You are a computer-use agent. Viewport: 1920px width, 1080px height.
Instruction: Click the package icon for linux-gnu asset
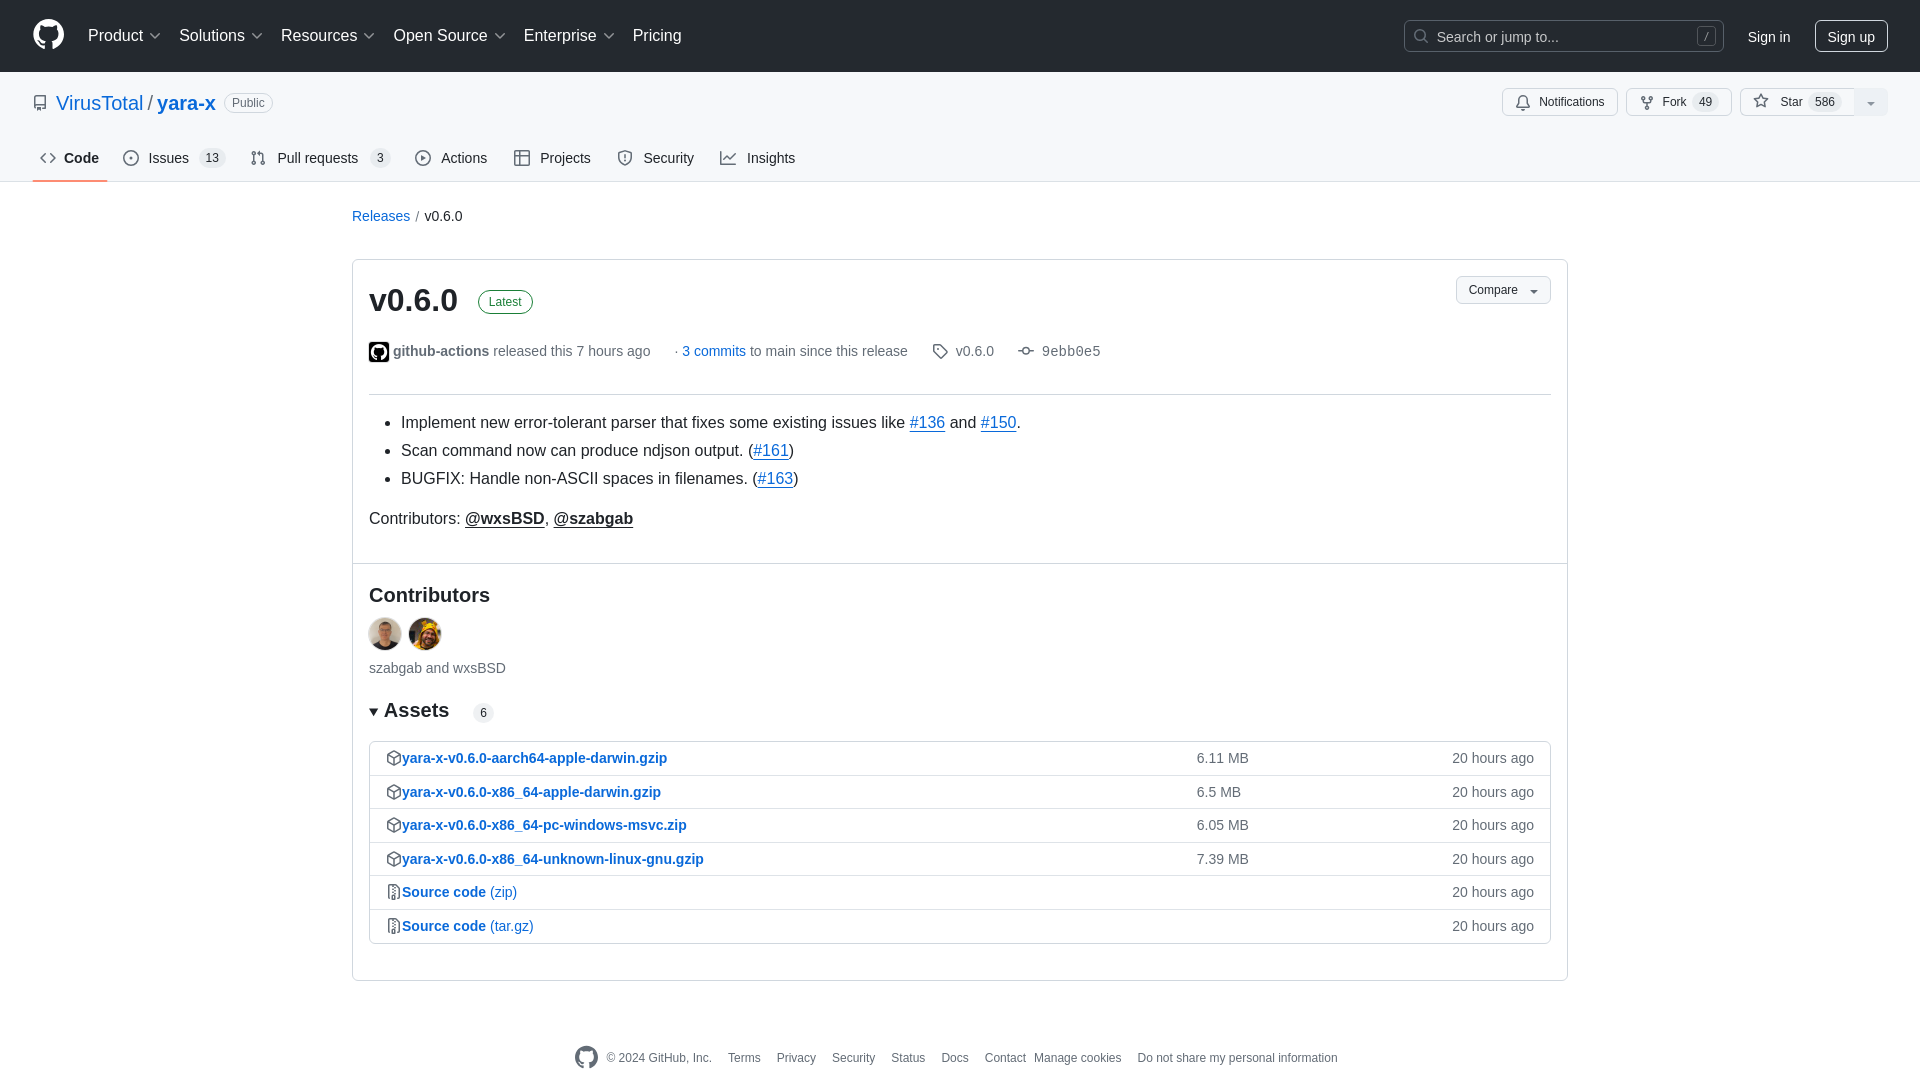394,860
